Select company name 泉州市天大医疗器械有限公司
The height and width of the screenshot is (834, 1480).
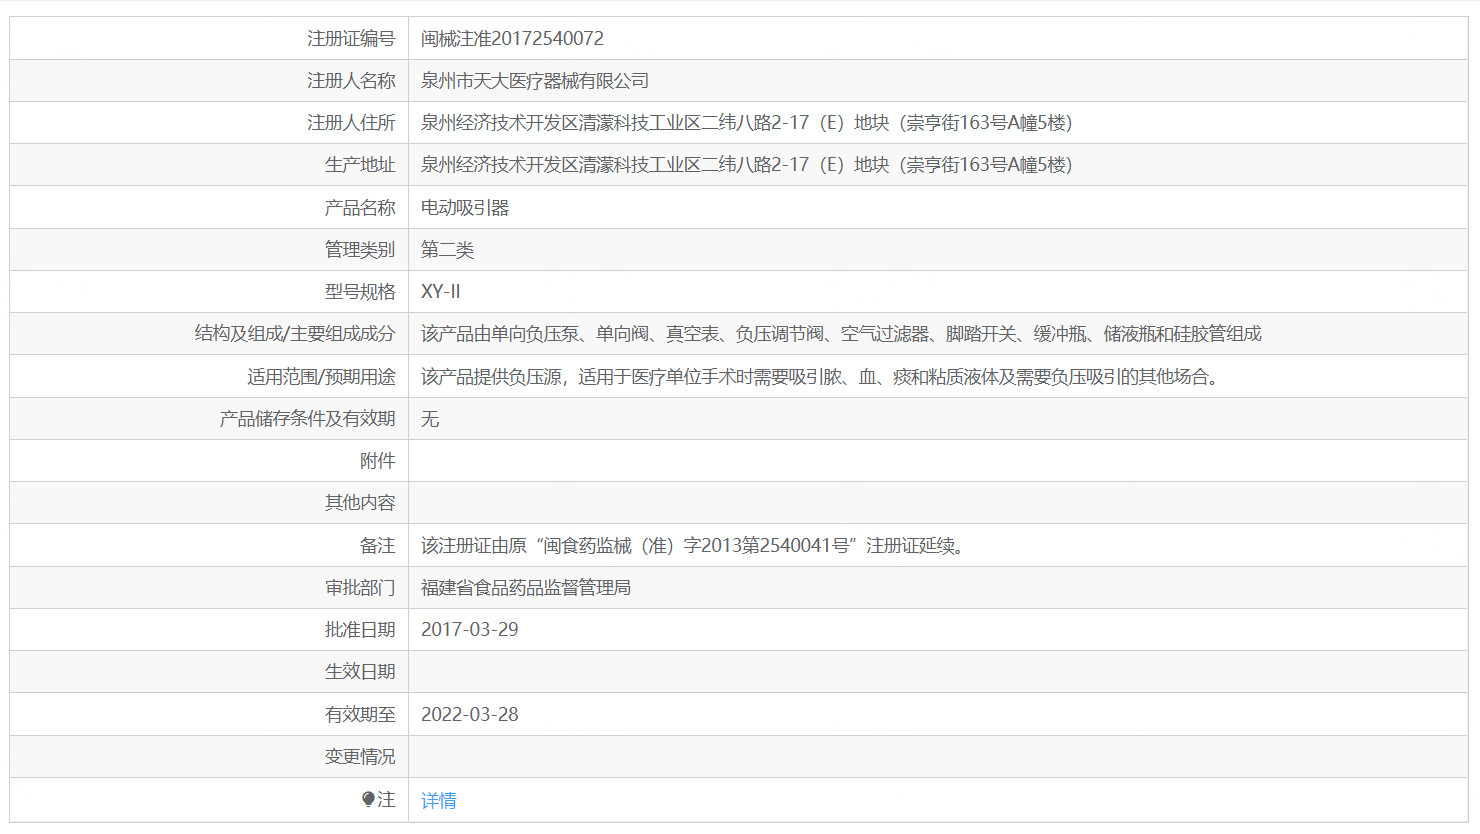pyautogui.click(x=535, y=81)
